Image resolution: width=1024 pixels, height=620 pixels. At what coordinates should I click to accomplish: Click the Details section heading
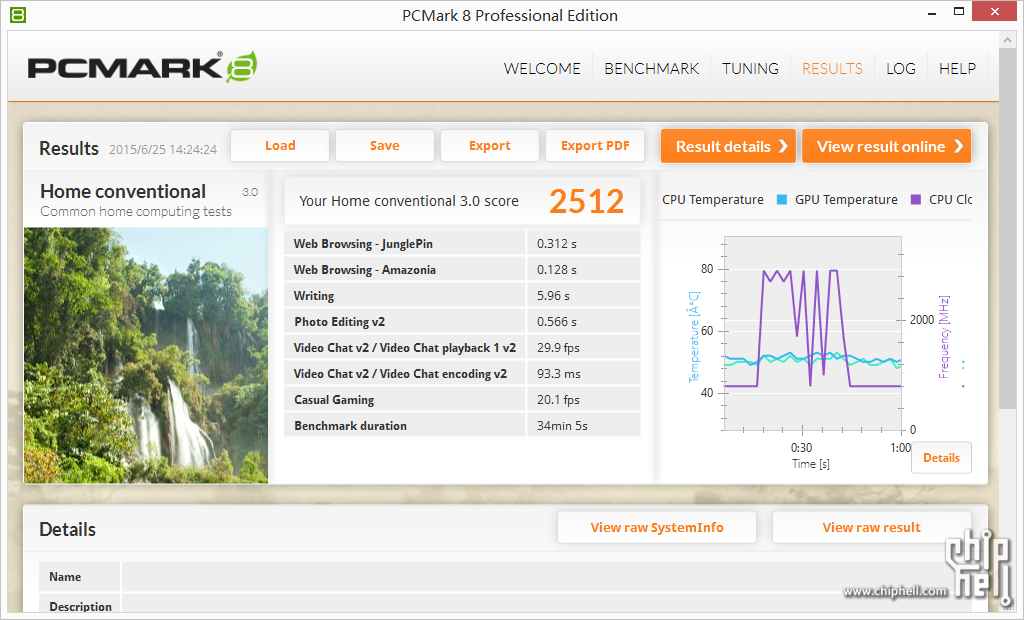[x=67, y=529]
